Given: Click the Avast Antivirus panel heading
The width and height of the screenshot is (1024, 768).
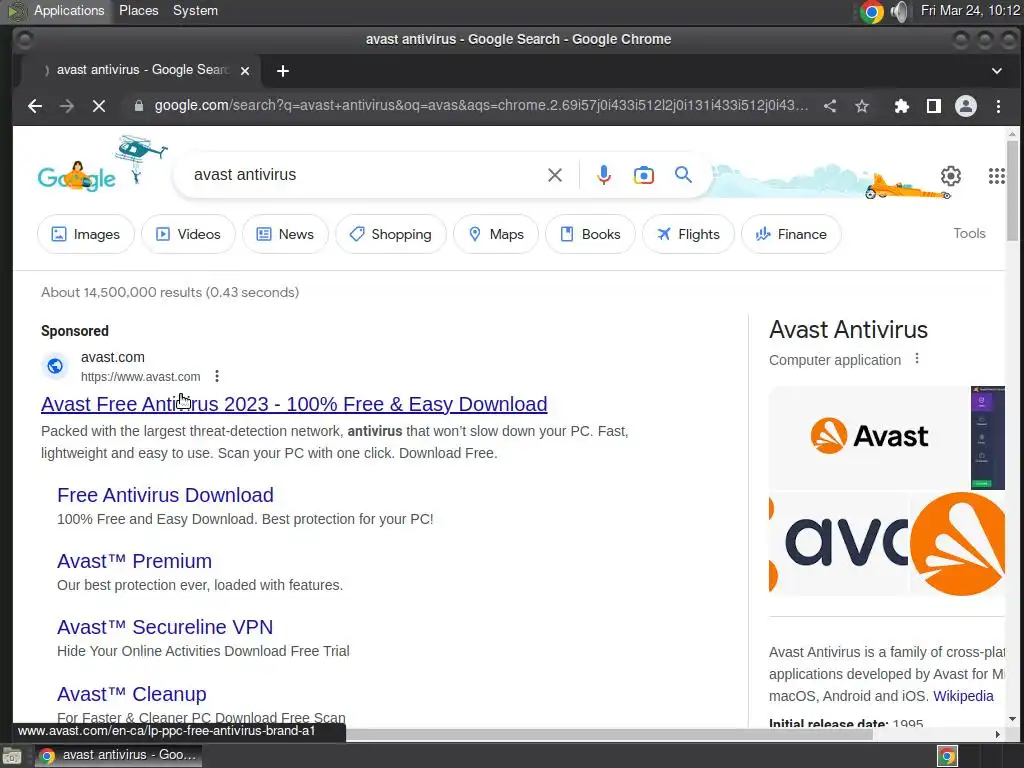Looking at the screenshot, I should [x=848, y=330].
